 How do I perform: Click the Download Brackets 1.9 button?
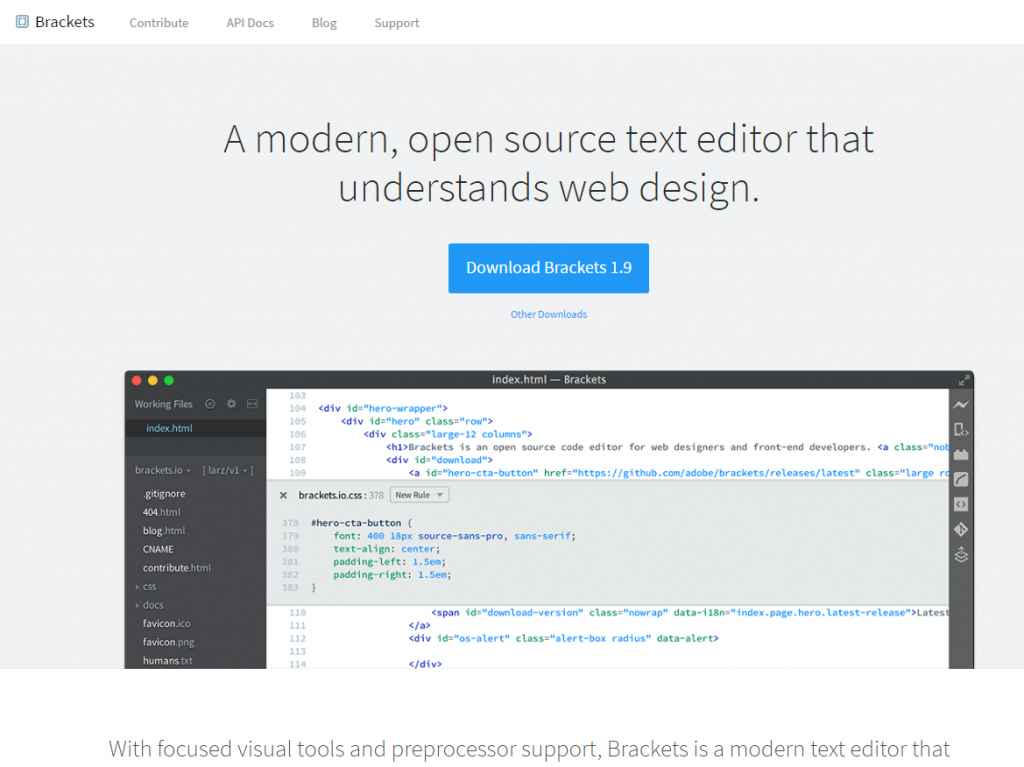coord(548,268)
